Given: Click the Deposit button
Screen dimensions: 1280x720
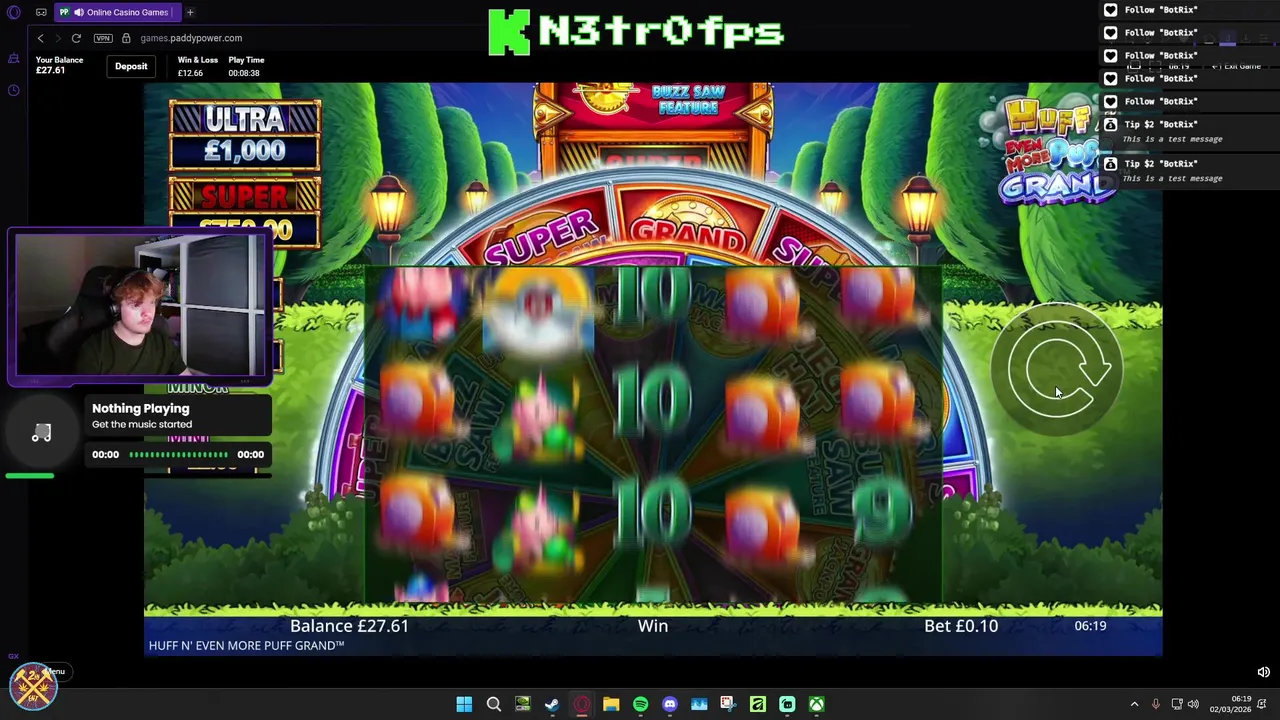Looking at the screenshot, I should (x=131, y=66).
